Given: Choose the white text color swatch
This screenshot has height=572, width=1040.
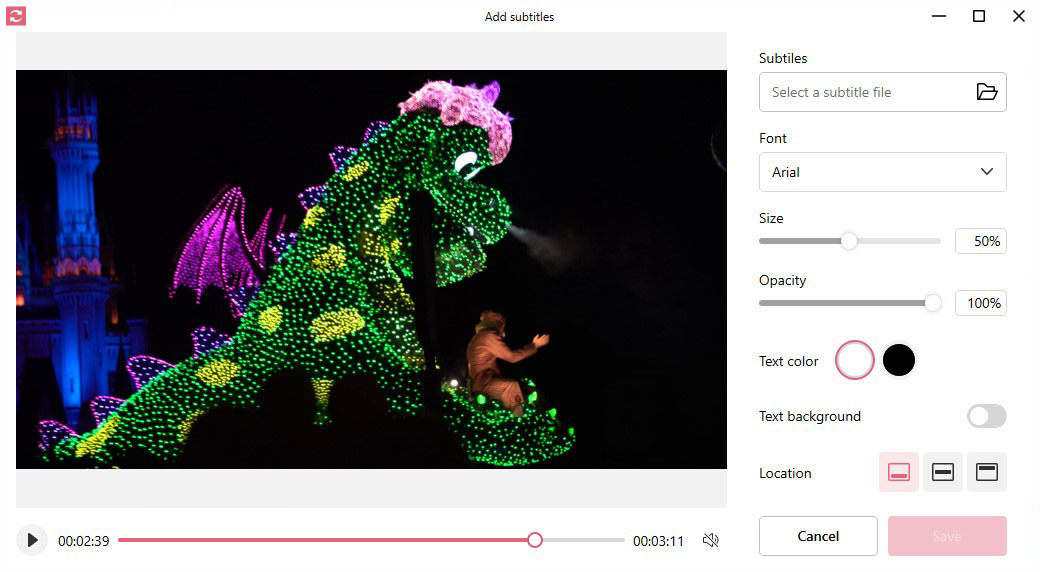Looking at the screenshot, I should [x=854, y=360].
